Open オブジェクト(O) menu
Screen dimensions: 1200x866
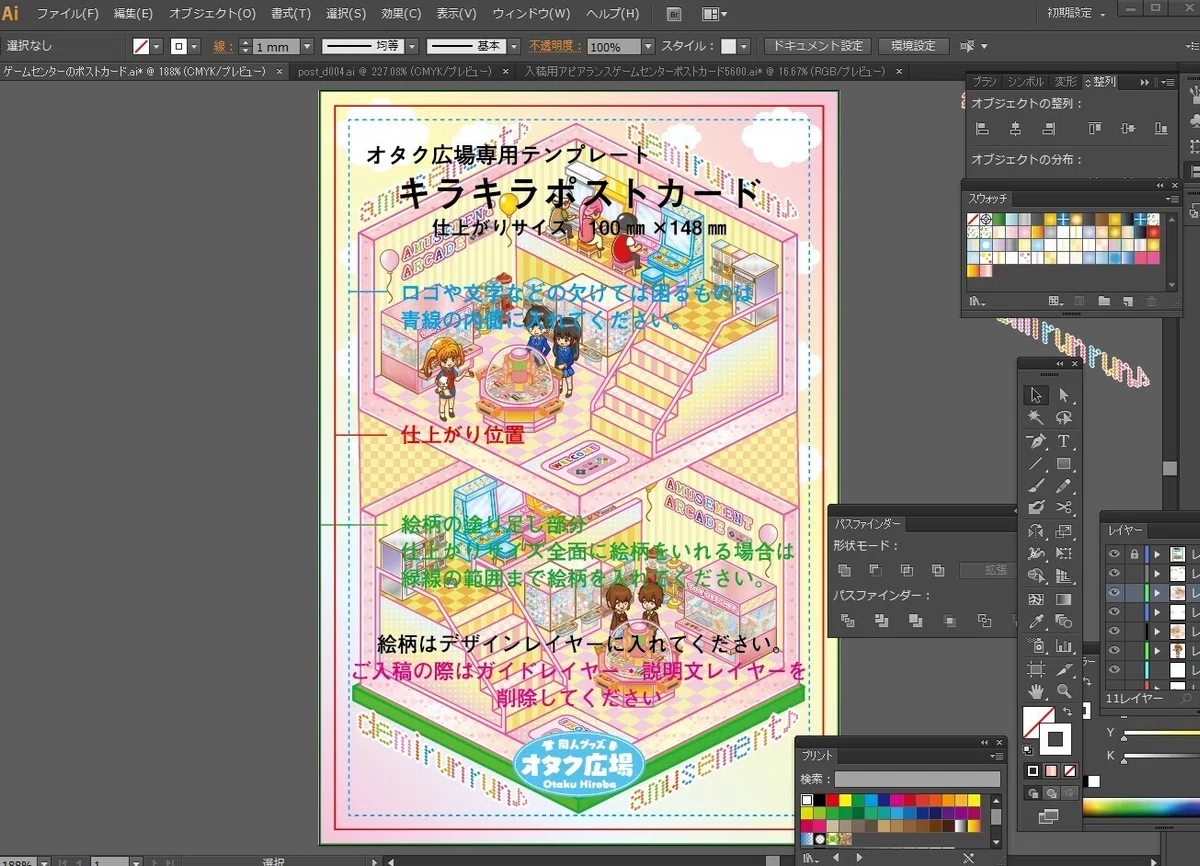click(212, 14)
